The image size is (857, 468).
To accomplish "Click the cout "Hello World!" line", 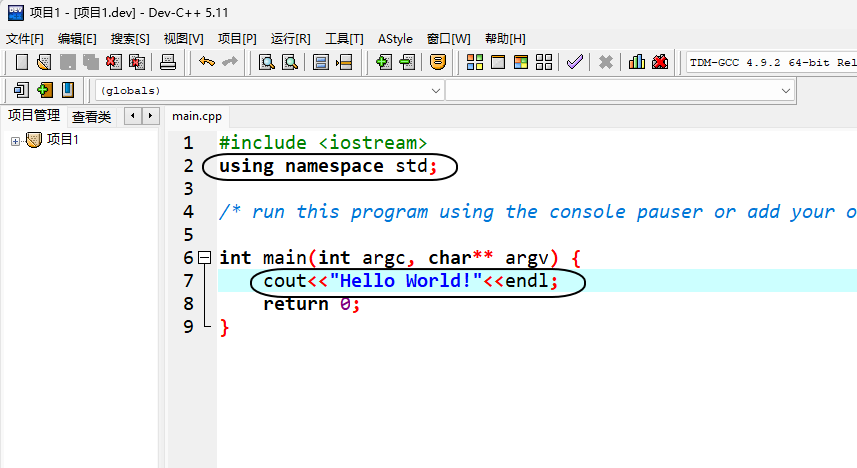I will coord(411,280).
